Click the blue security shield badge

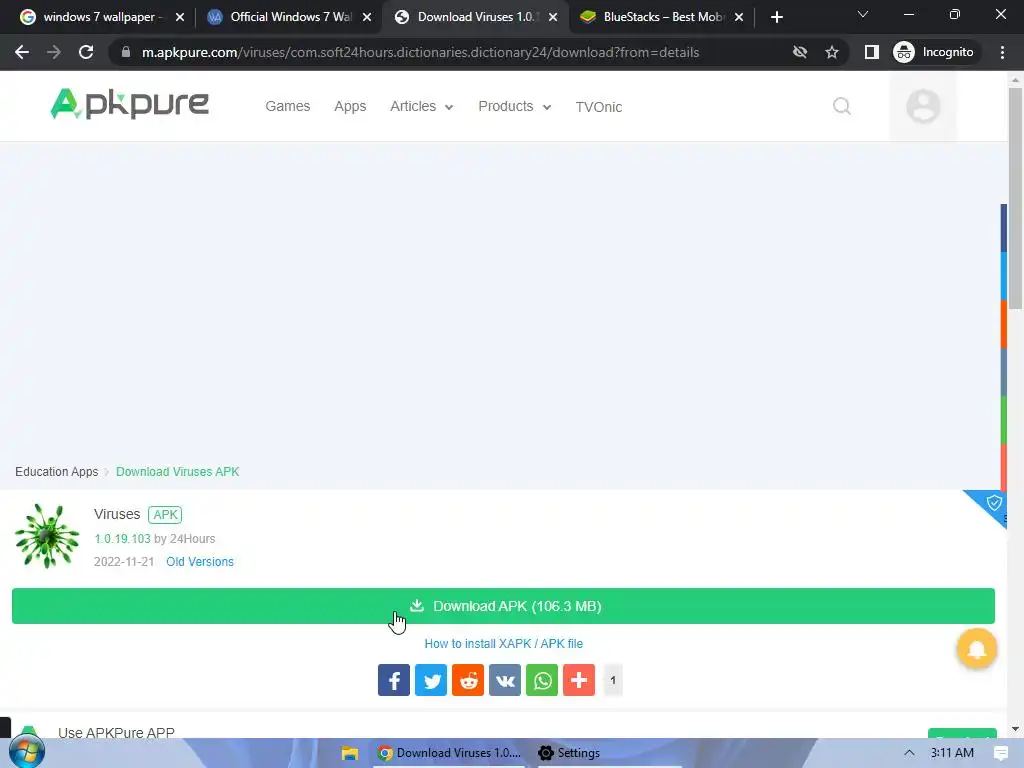(x=993, y=503)
